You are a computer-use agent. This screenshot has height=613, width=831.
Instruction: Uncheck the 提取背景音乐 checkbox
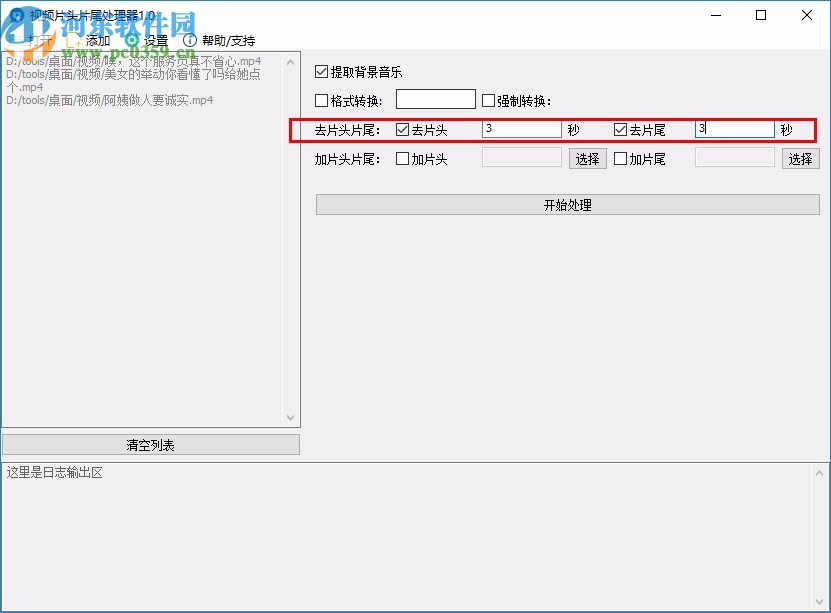[x=322, y=71]
